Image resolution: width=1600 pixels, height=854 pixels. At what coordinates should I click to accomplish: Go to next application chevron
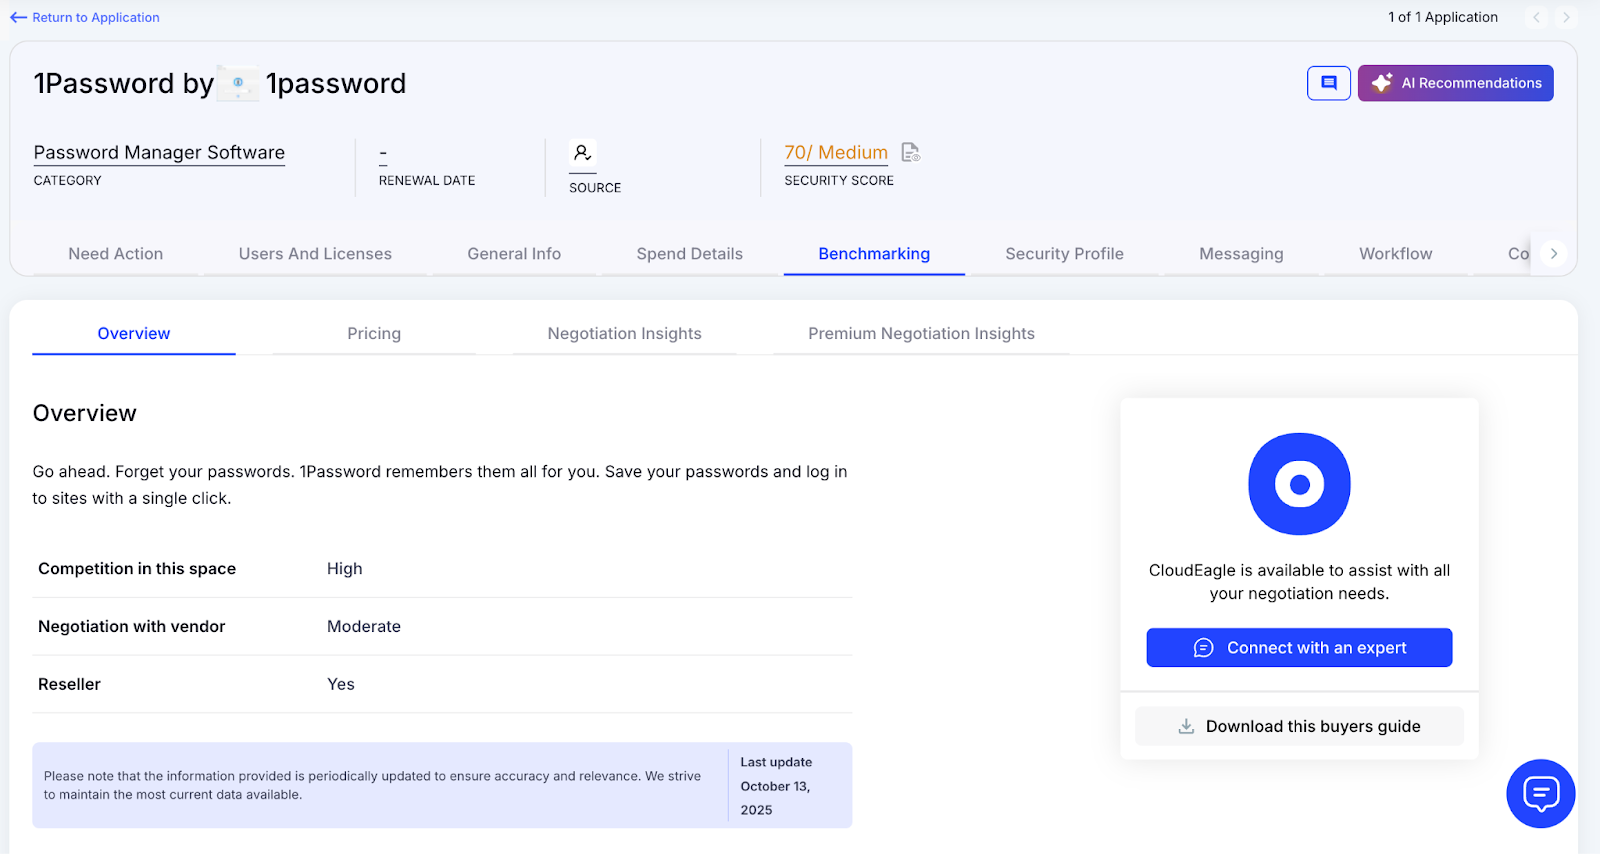1566,17
